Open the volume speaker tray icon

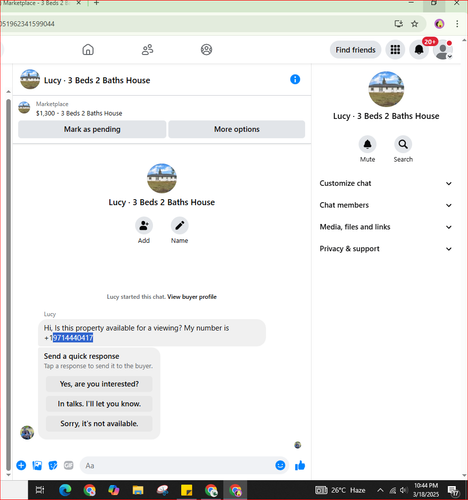tap(404, 490)
